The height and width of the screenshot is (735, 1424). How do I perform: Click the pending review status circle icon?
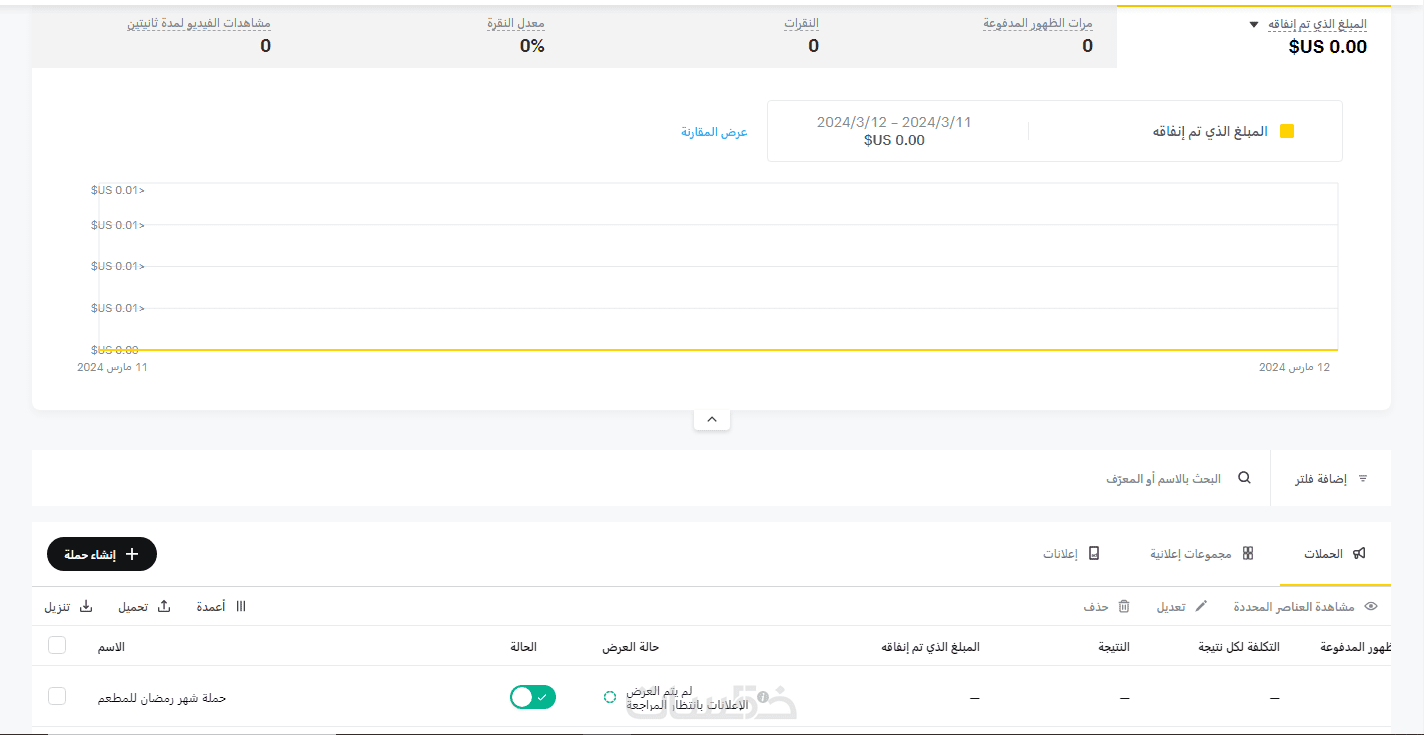pos(610,697)
